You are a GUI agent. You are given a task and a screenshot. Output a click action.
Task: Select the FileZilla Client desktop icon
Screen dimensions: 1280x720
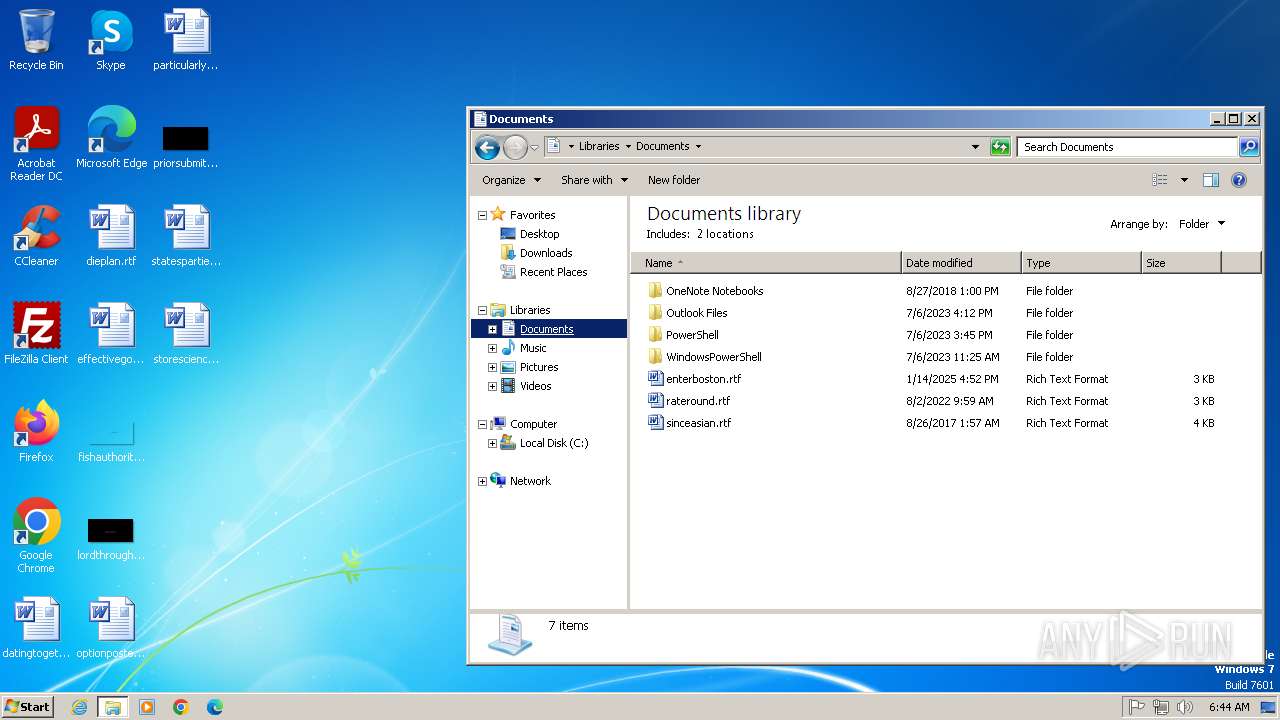click(36, 334)
